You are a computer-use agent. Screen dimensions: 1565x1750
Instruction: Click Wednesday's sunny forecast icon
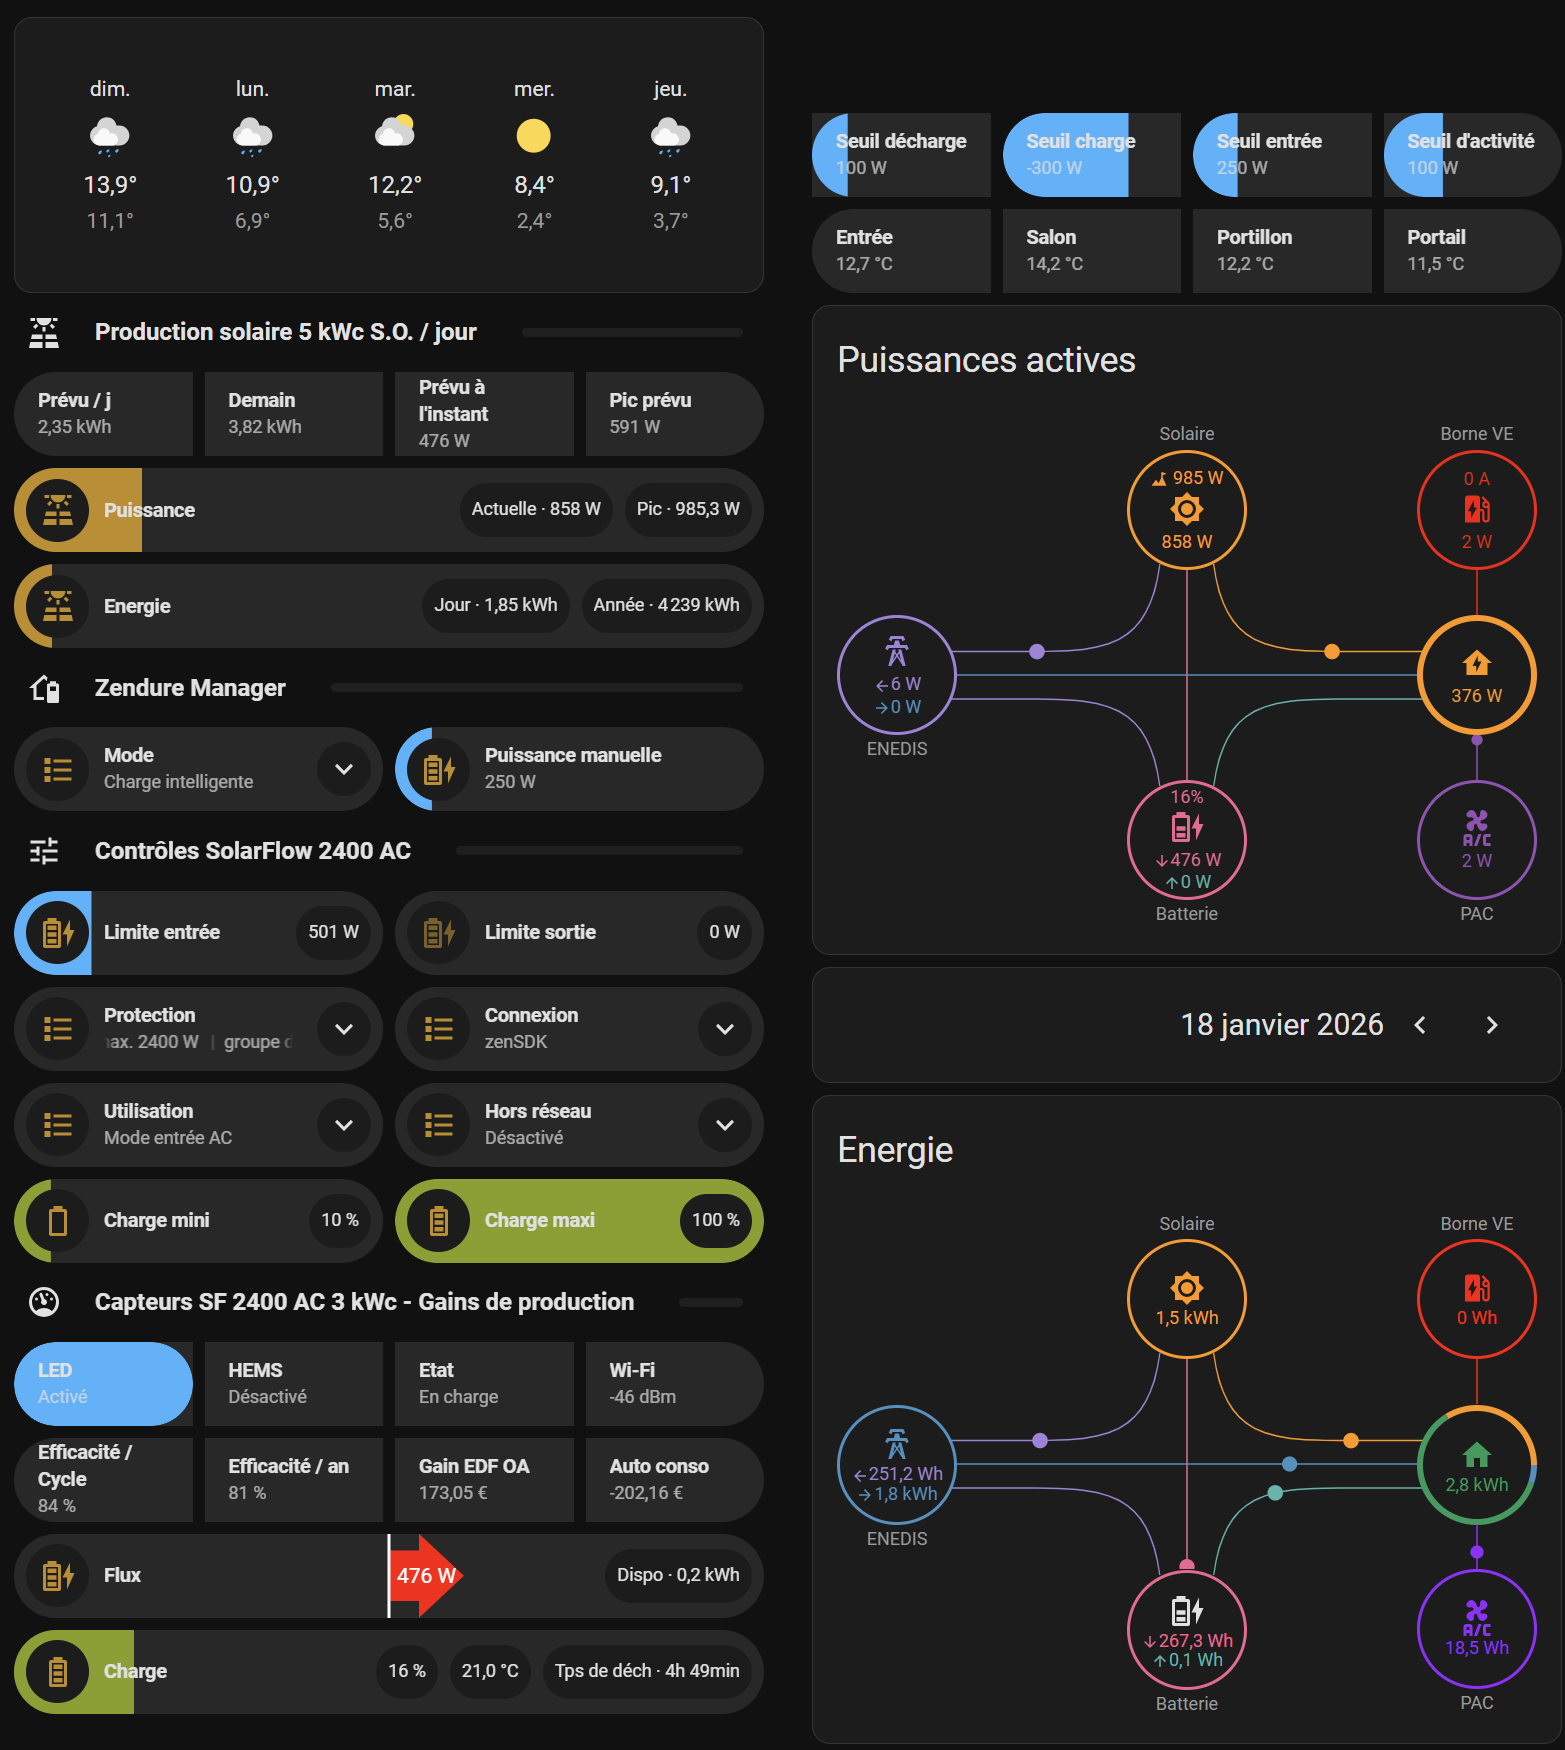point(534,136)
